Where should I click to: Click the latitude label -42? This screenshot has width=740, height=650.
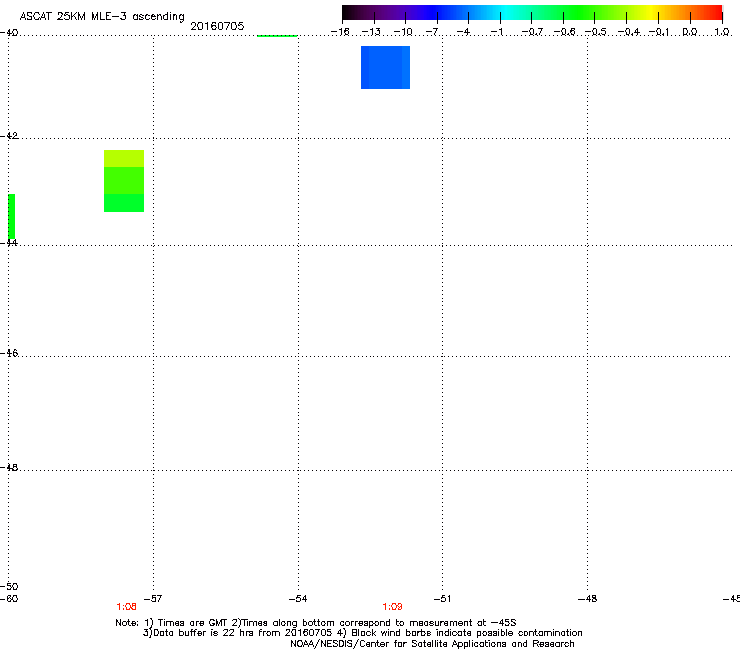[x=9, y=136]
